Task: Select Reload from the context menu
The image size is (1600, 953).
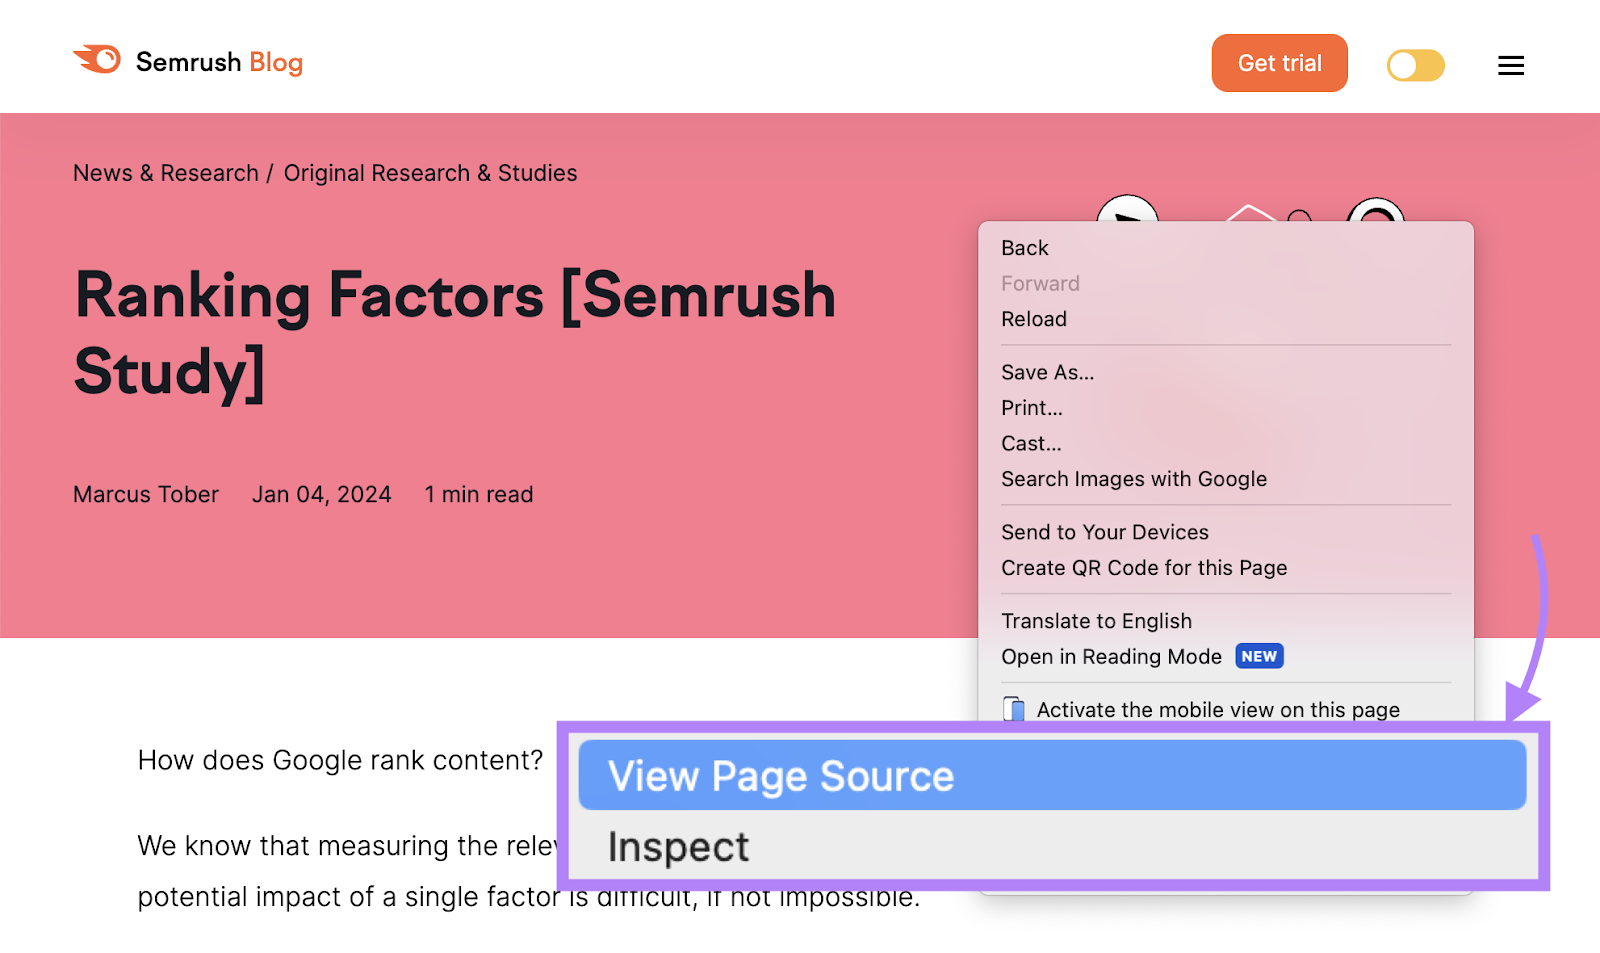Action: tap(1034, 318)
